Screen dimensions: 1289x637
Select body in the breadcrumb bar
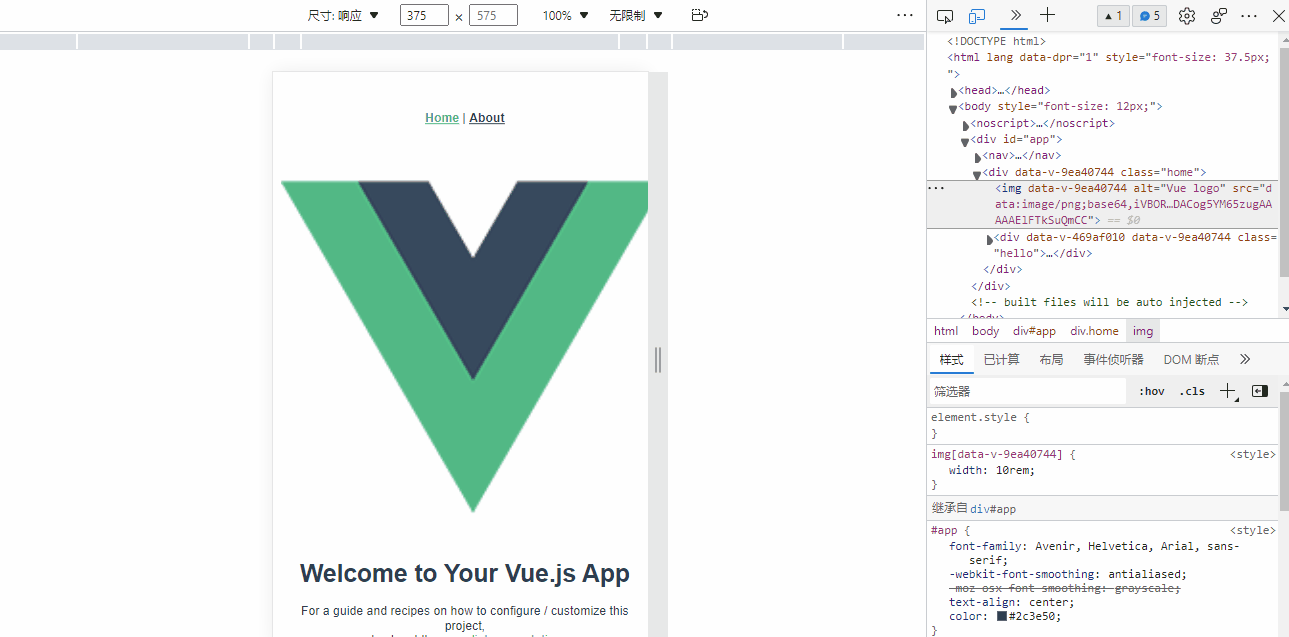point(986,331)
